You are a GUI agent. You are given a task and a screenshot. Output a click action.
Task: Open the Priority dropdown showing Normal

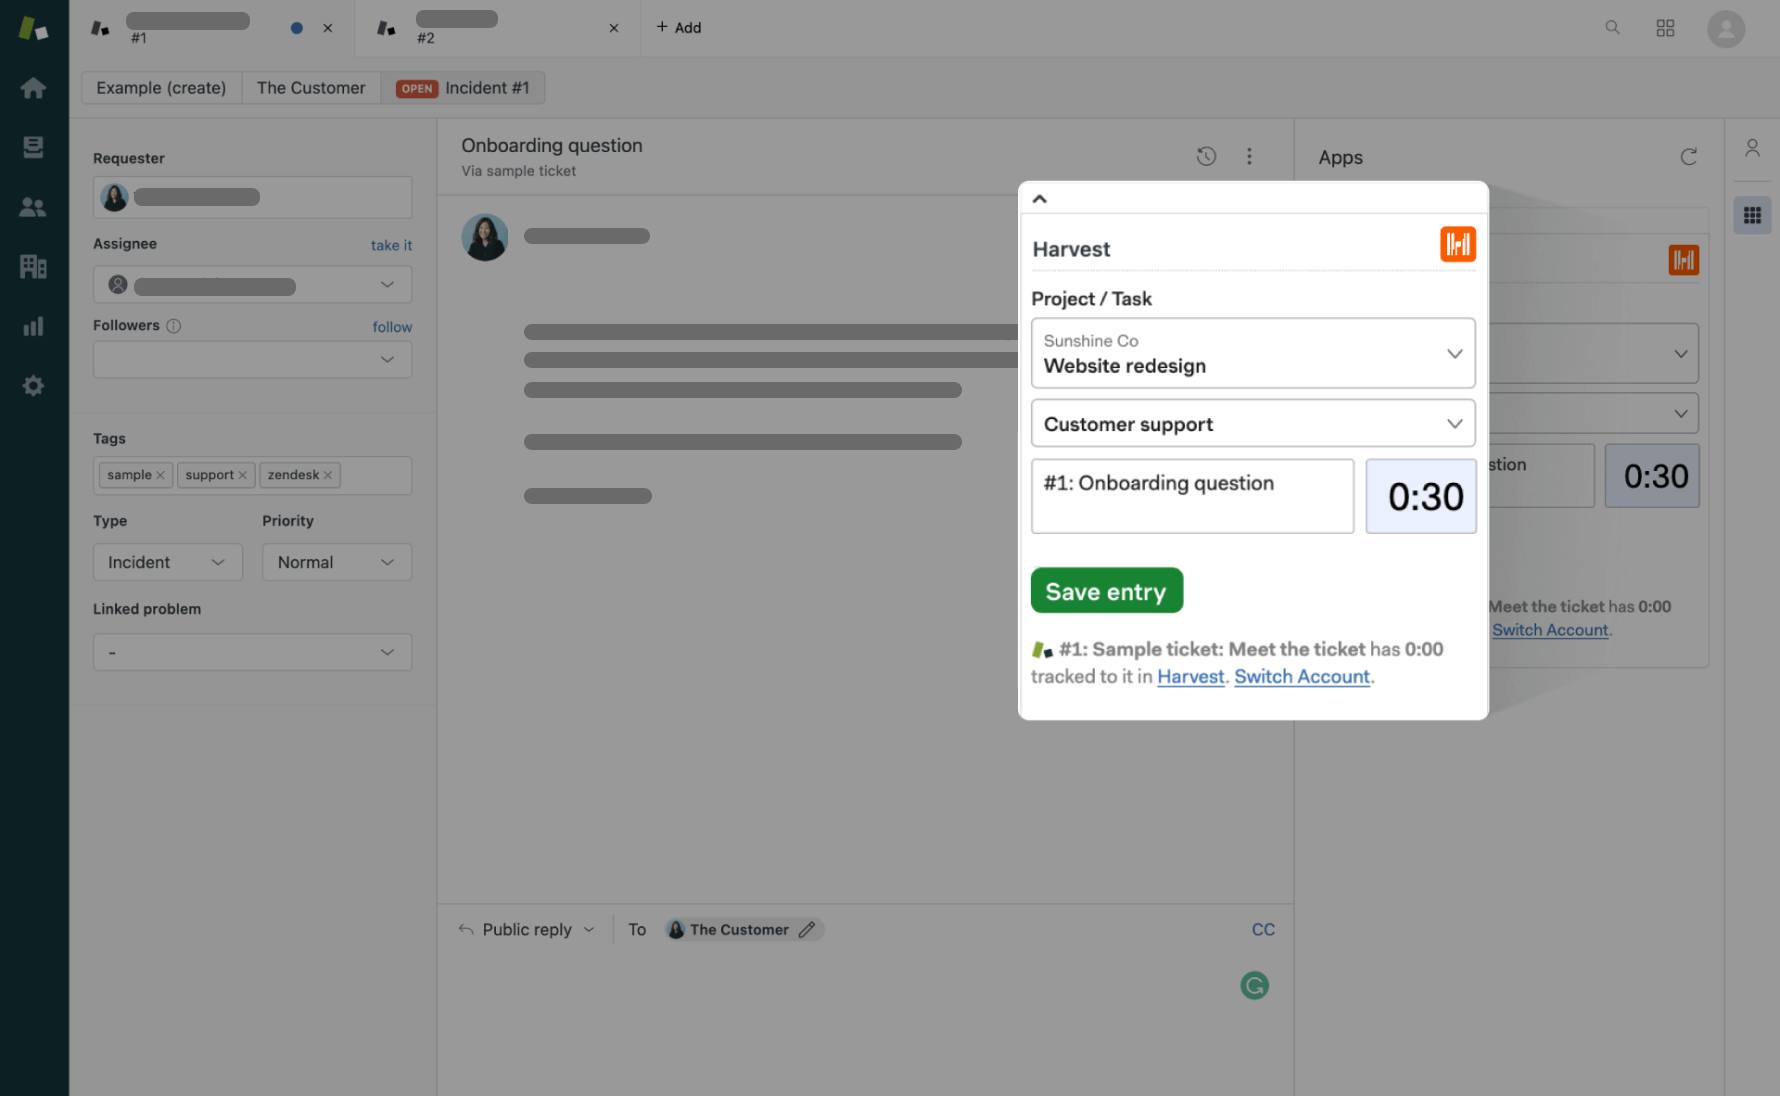pos(336,562)
